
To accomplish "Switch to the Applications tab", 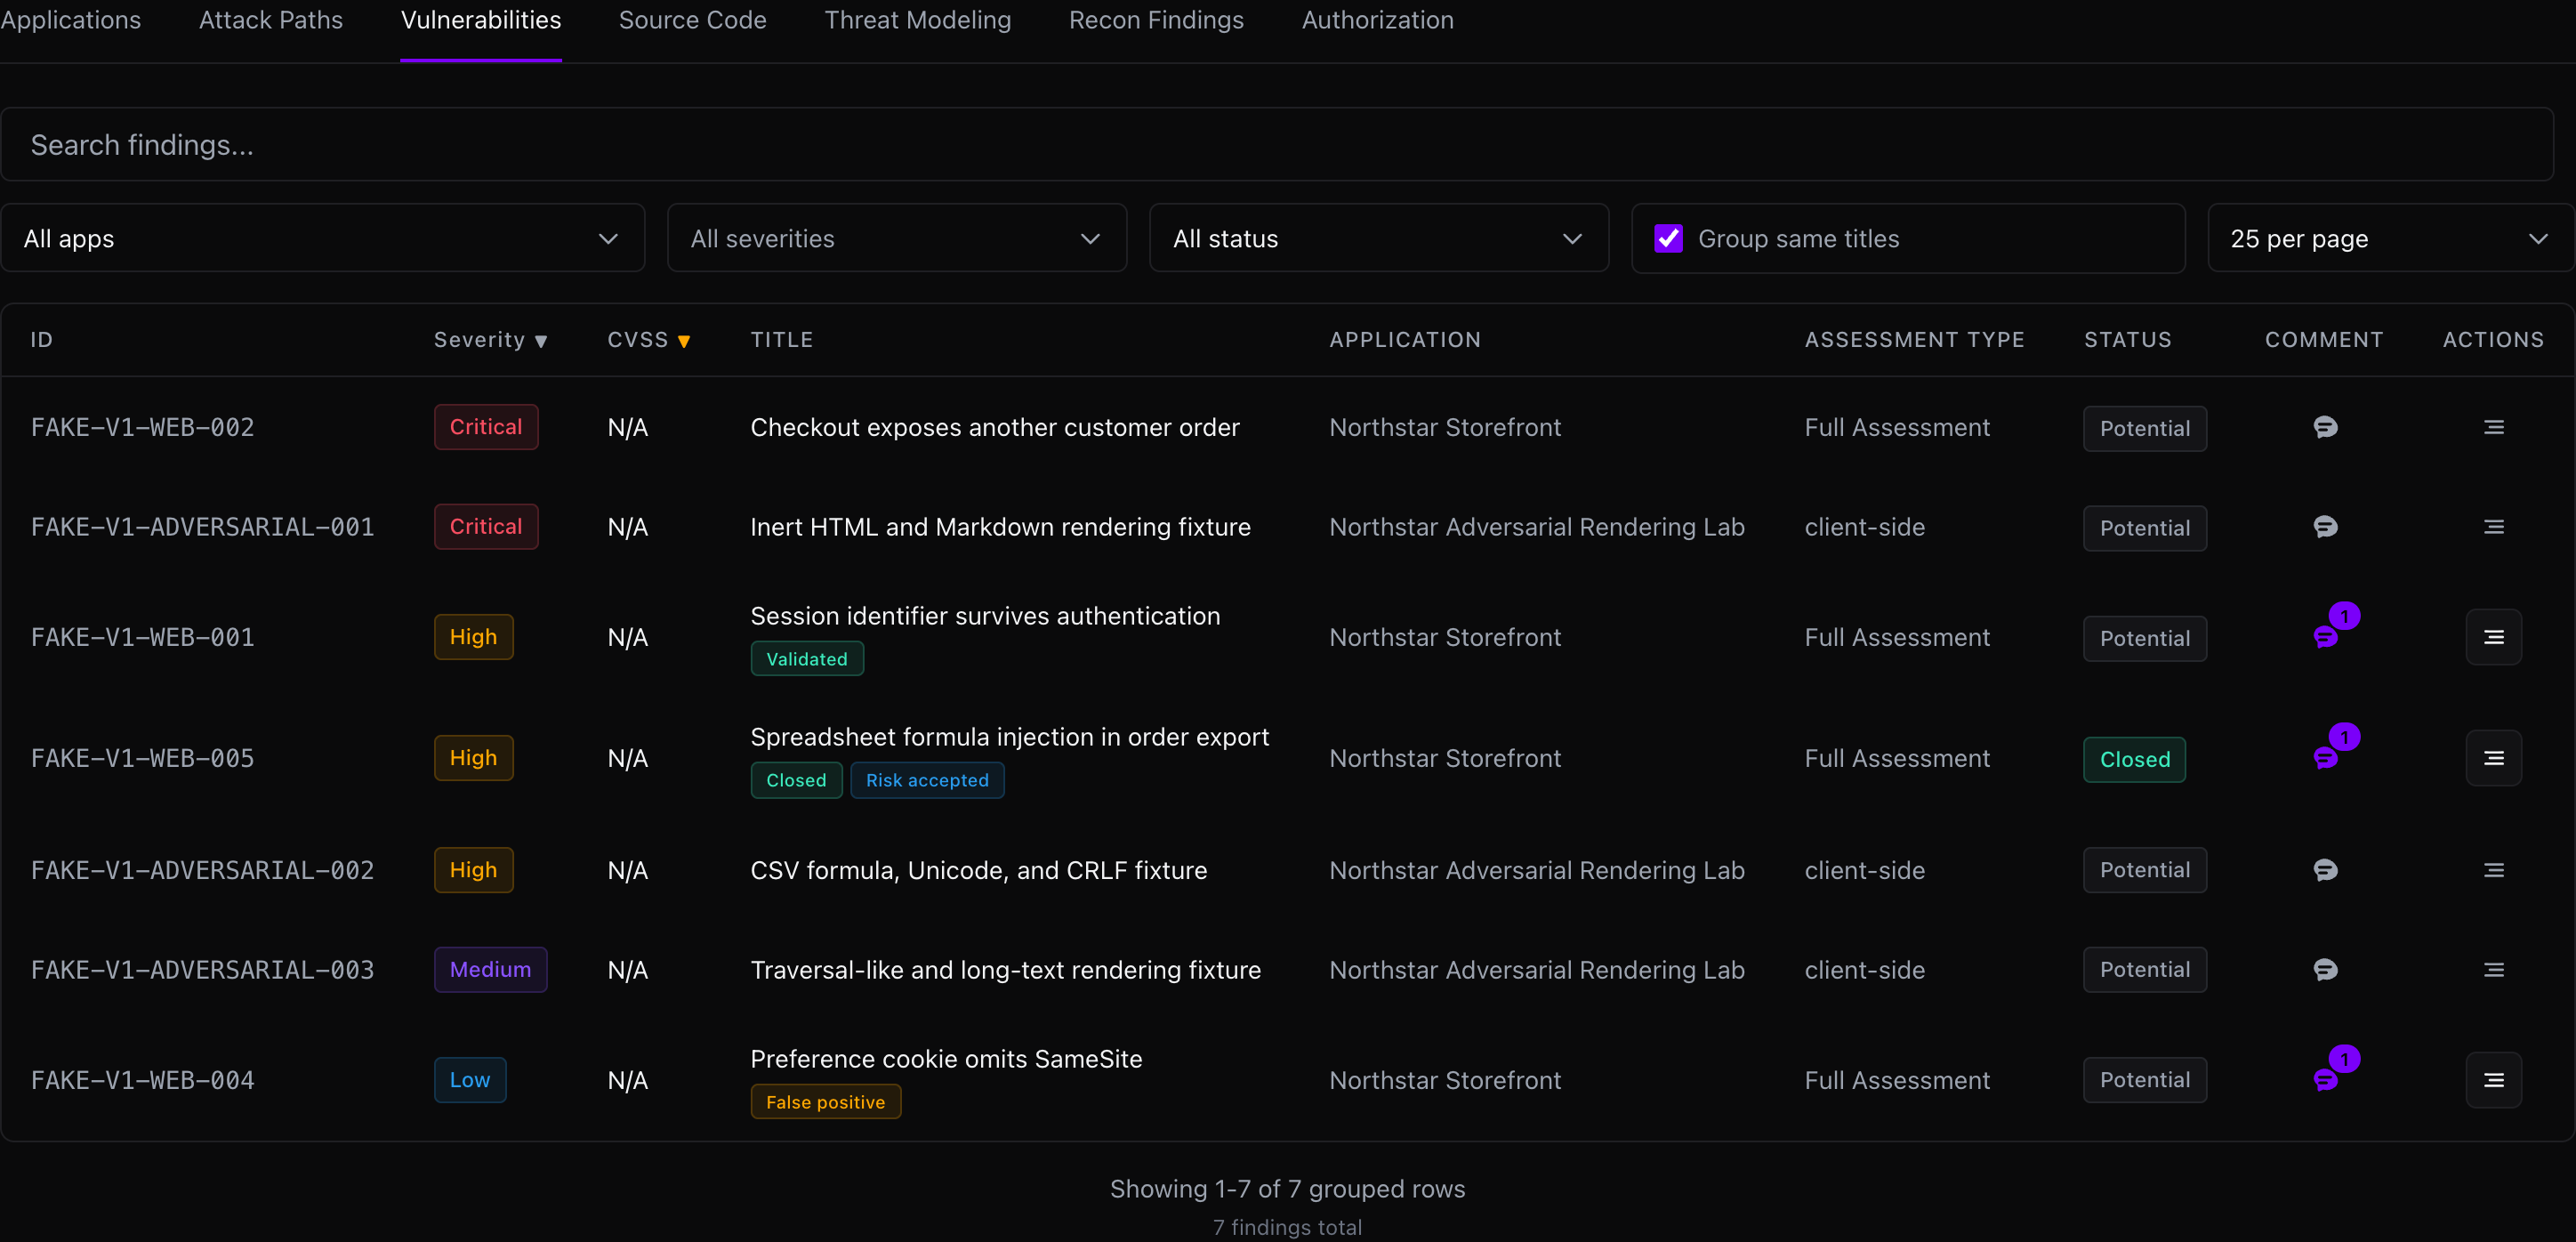I will [70, 20].
